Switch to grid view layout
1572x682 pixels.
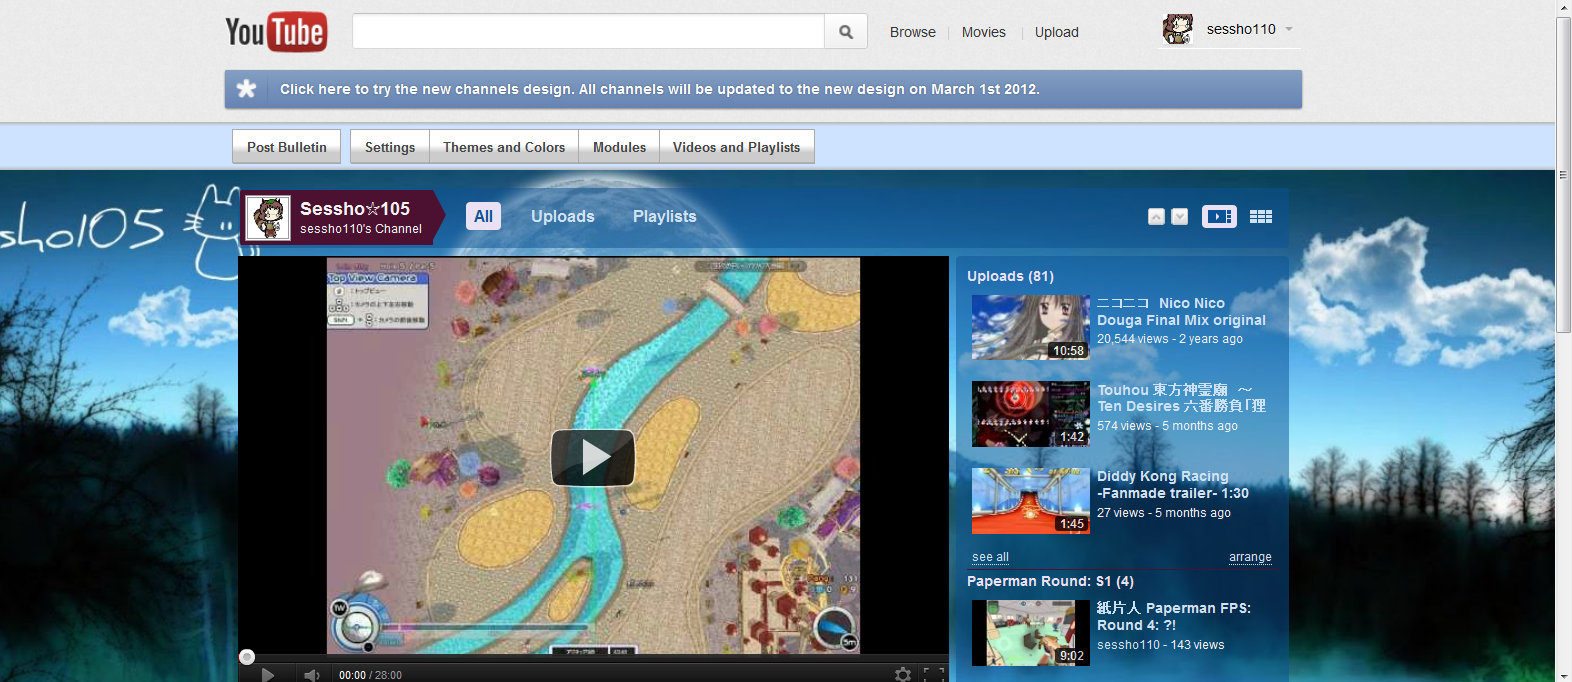1261,216
